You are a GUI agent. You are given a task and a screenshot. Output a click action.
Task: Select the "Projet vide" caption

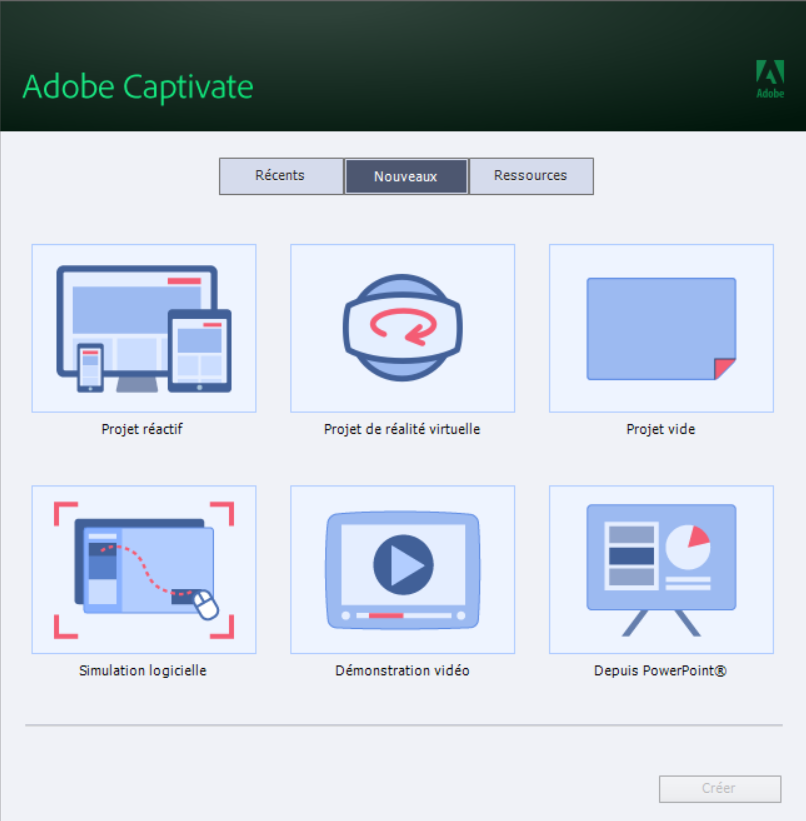[x=660, y=429]
